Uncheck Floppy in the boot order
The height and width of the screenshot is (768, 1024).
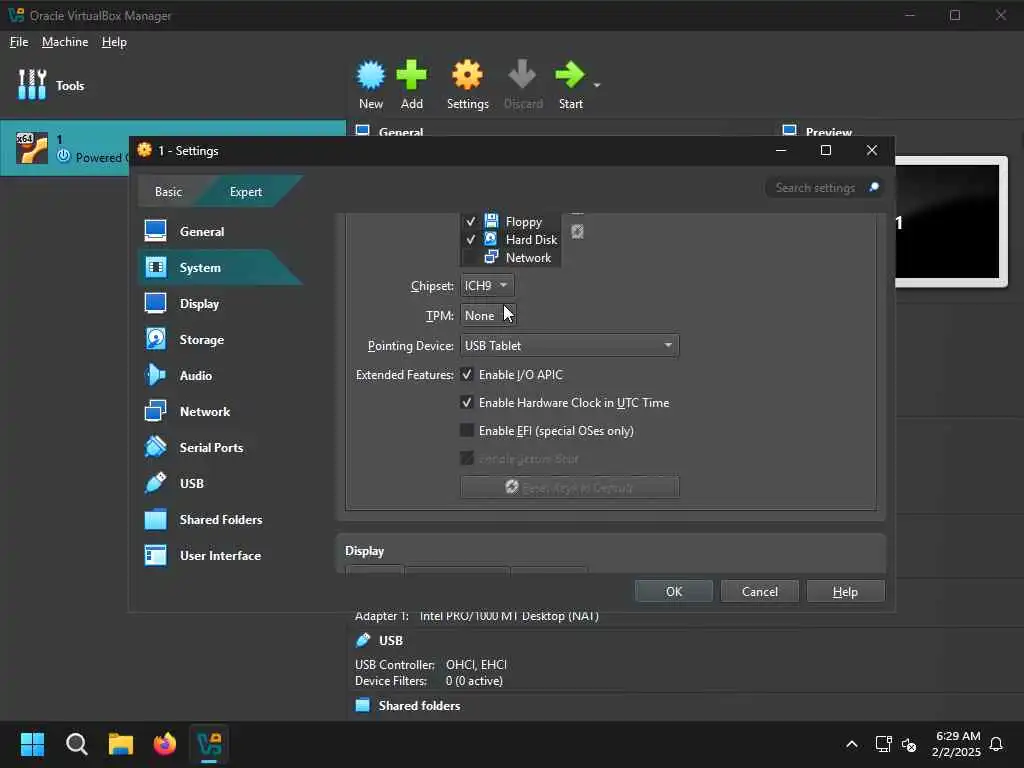pos(470,221)
